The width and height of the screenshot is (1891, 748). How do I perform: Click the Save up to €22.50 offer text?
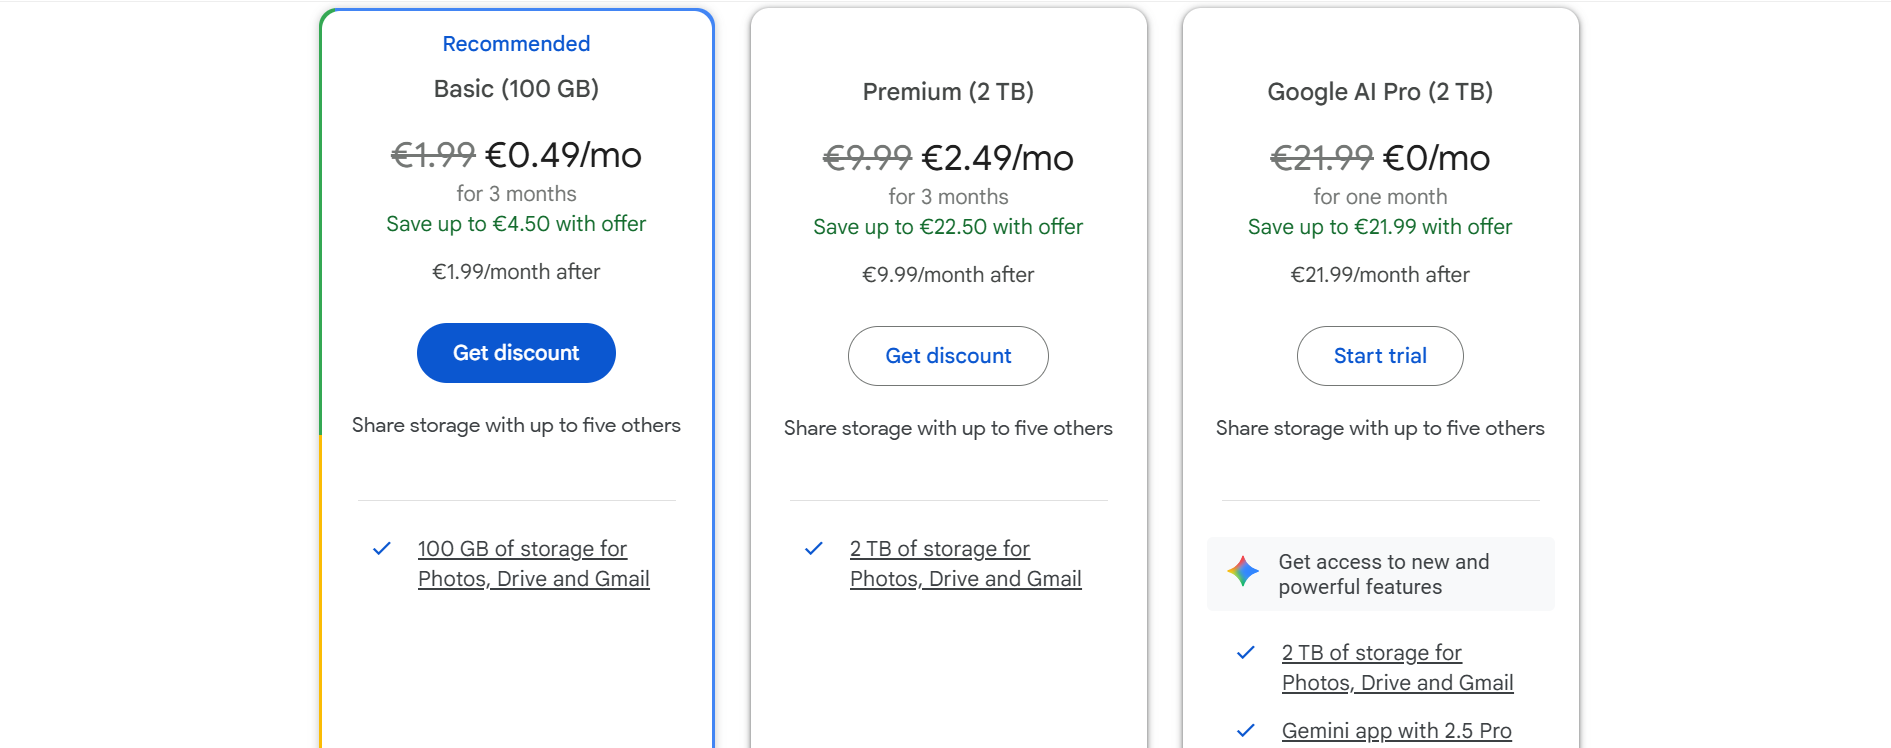[x=948, y=227]
